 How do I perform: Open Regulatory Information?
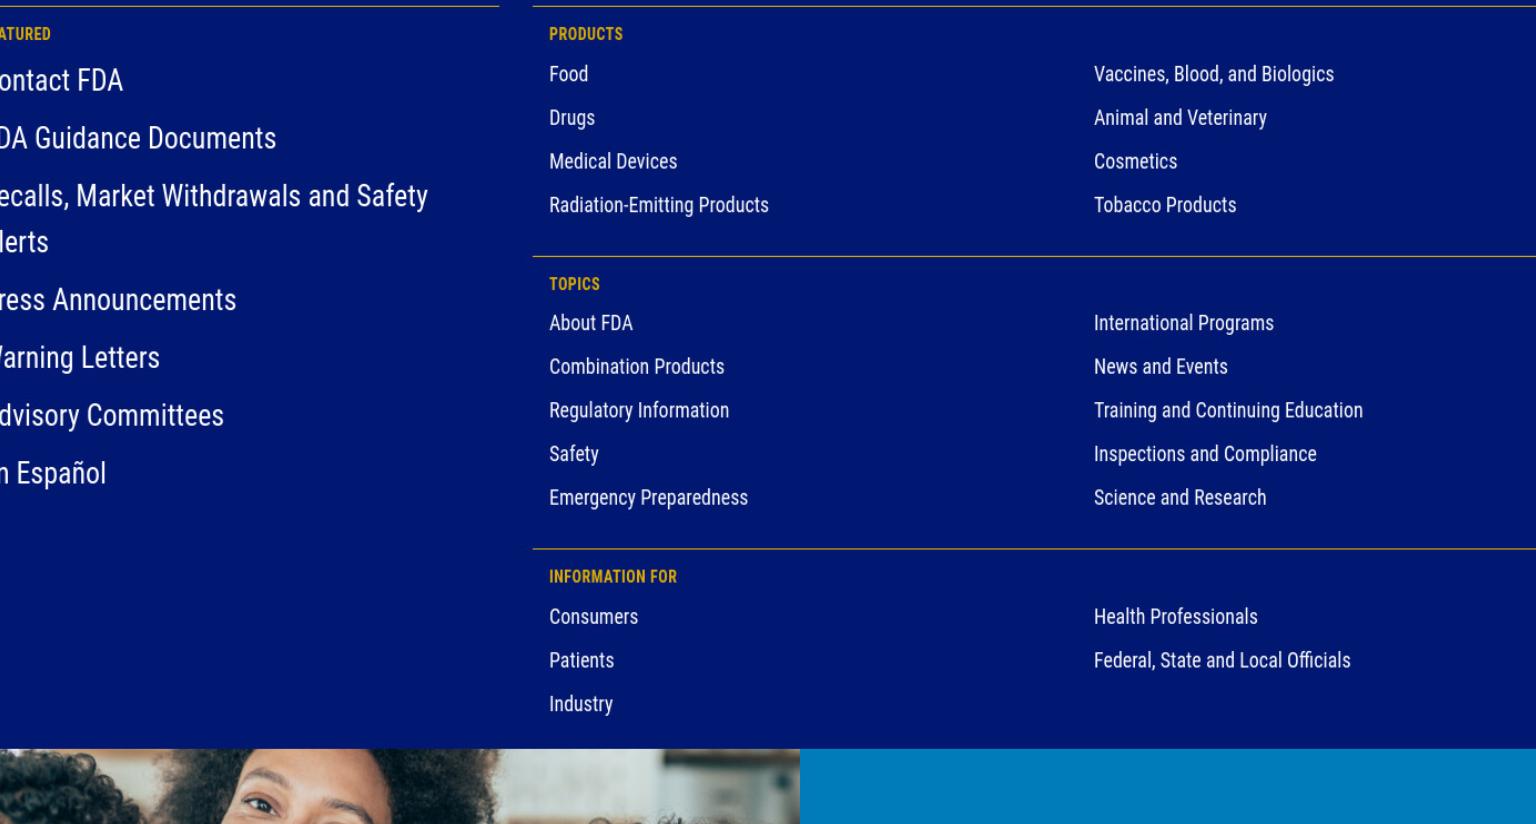(639, 410)
